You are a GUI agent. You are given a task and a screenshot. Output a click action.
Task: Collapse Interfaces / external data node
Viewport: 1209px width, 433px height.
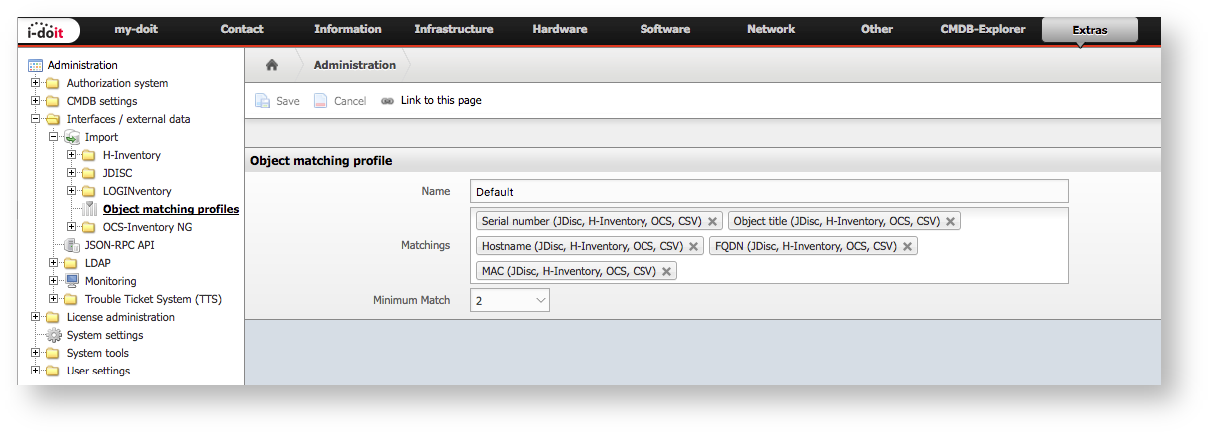[36, 119]
